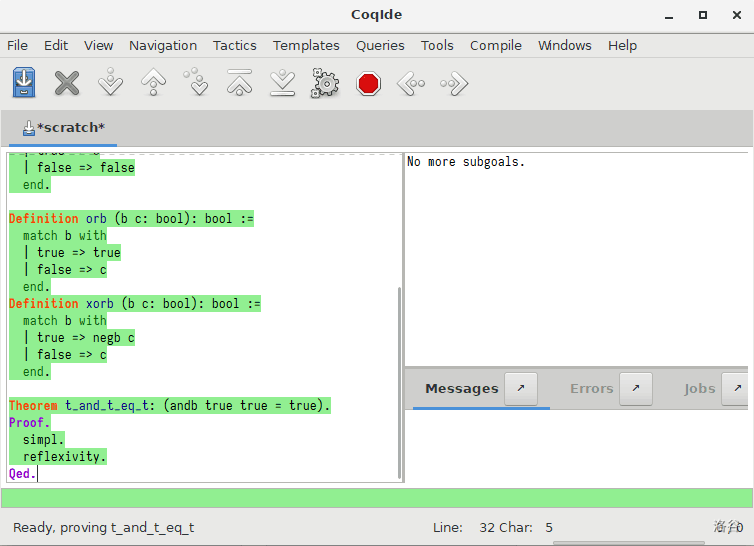
Task: Open the Templates menu
Action: (306, 45)
